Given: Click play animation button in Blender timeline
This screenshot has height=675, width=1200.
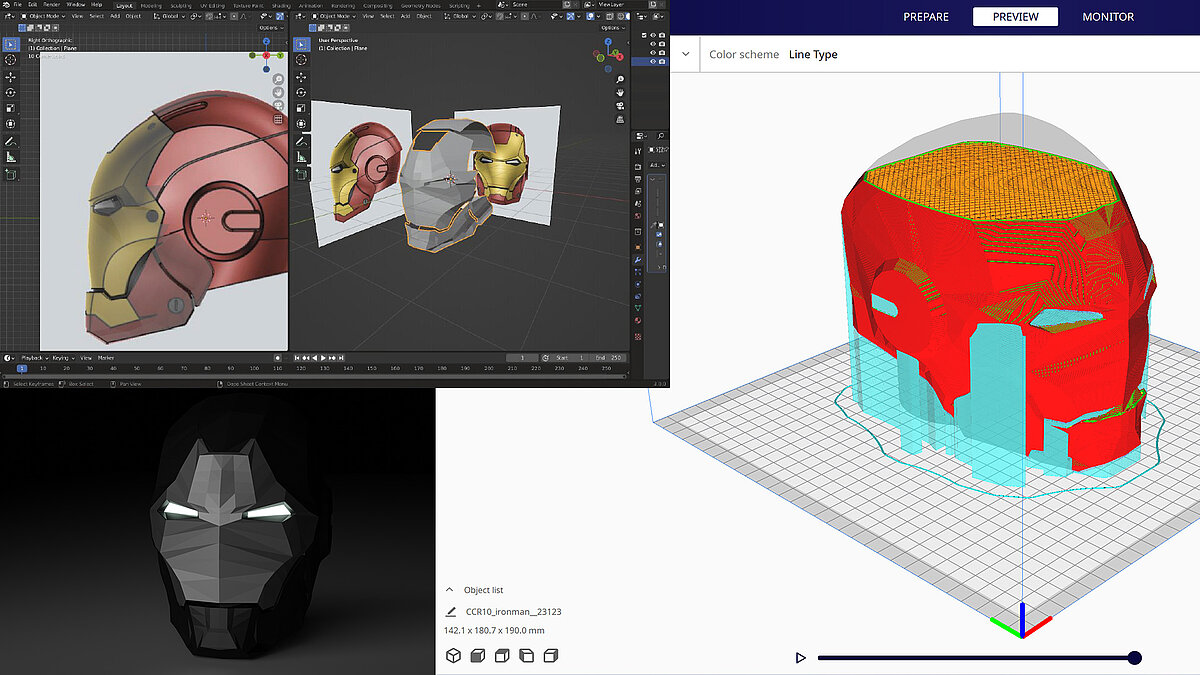Looking at the screenshot, I should [323, 357].
